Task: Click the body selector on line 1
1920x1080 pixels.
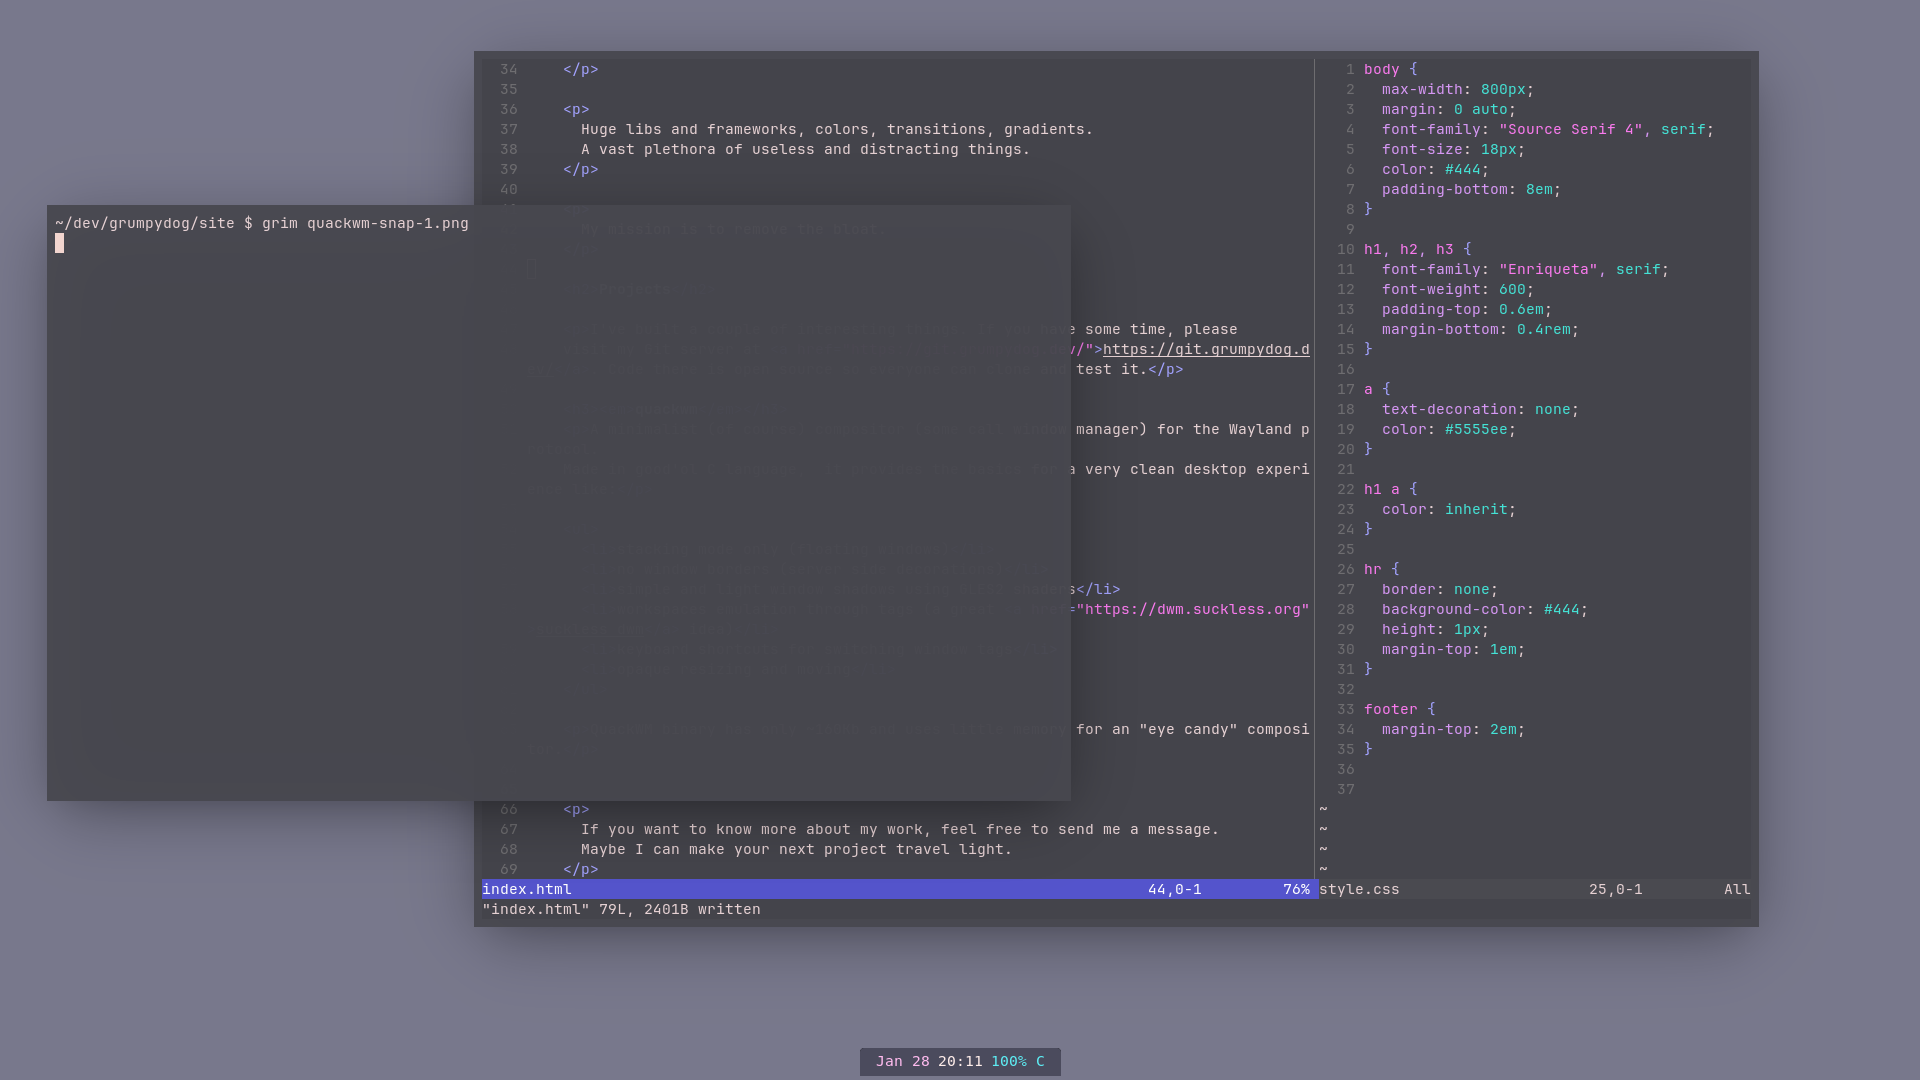Action: (1381, 69)
